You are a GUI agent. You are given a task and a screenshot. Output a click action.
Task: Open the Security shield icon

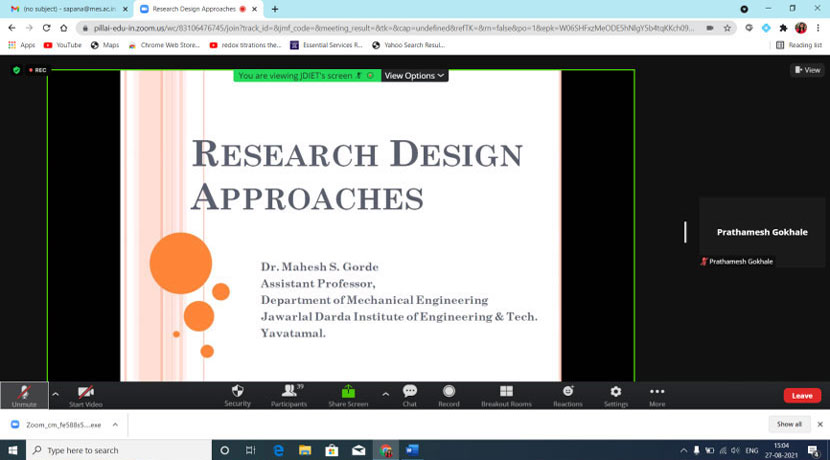pyautogui.click(x=237, y=395)
